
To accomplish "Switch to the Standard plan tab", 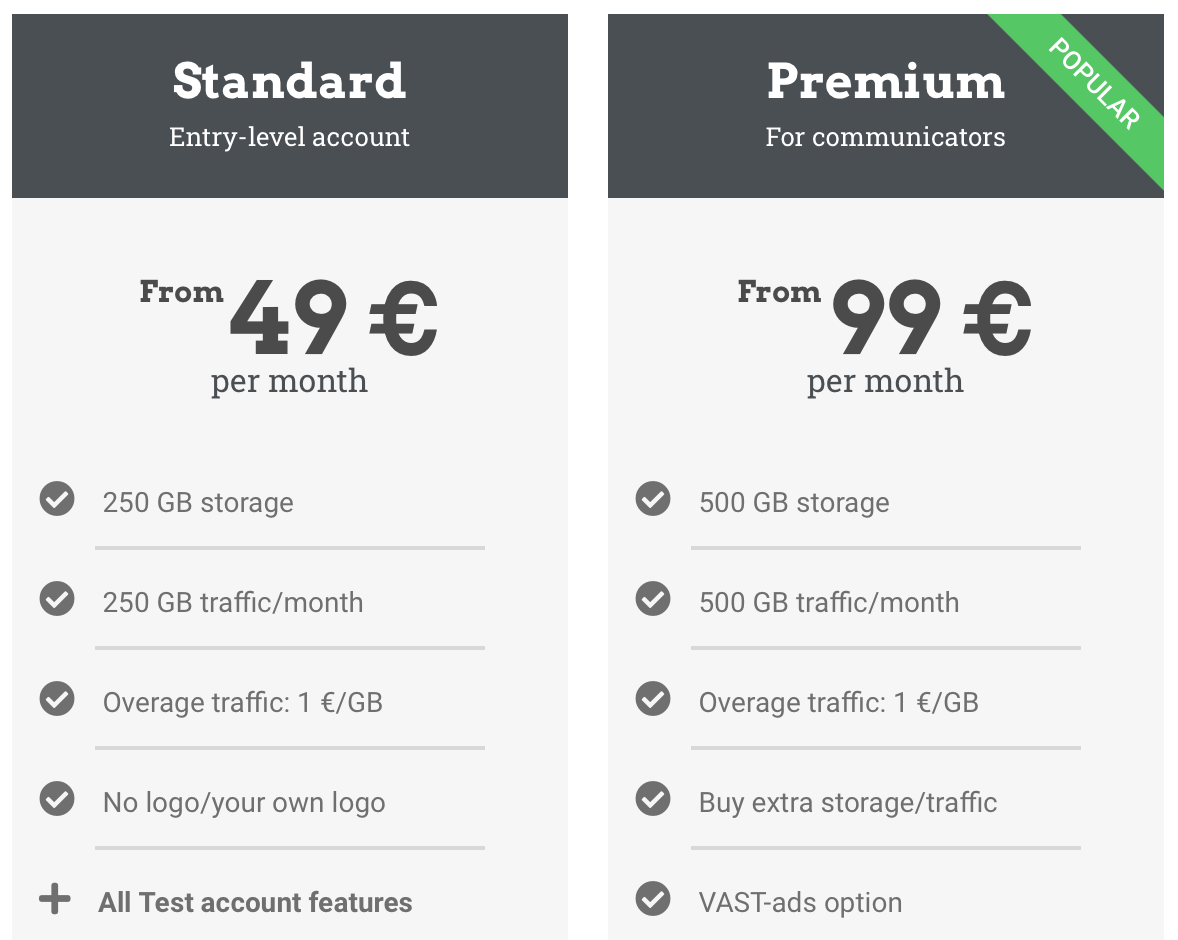I will tap(289, 80).
